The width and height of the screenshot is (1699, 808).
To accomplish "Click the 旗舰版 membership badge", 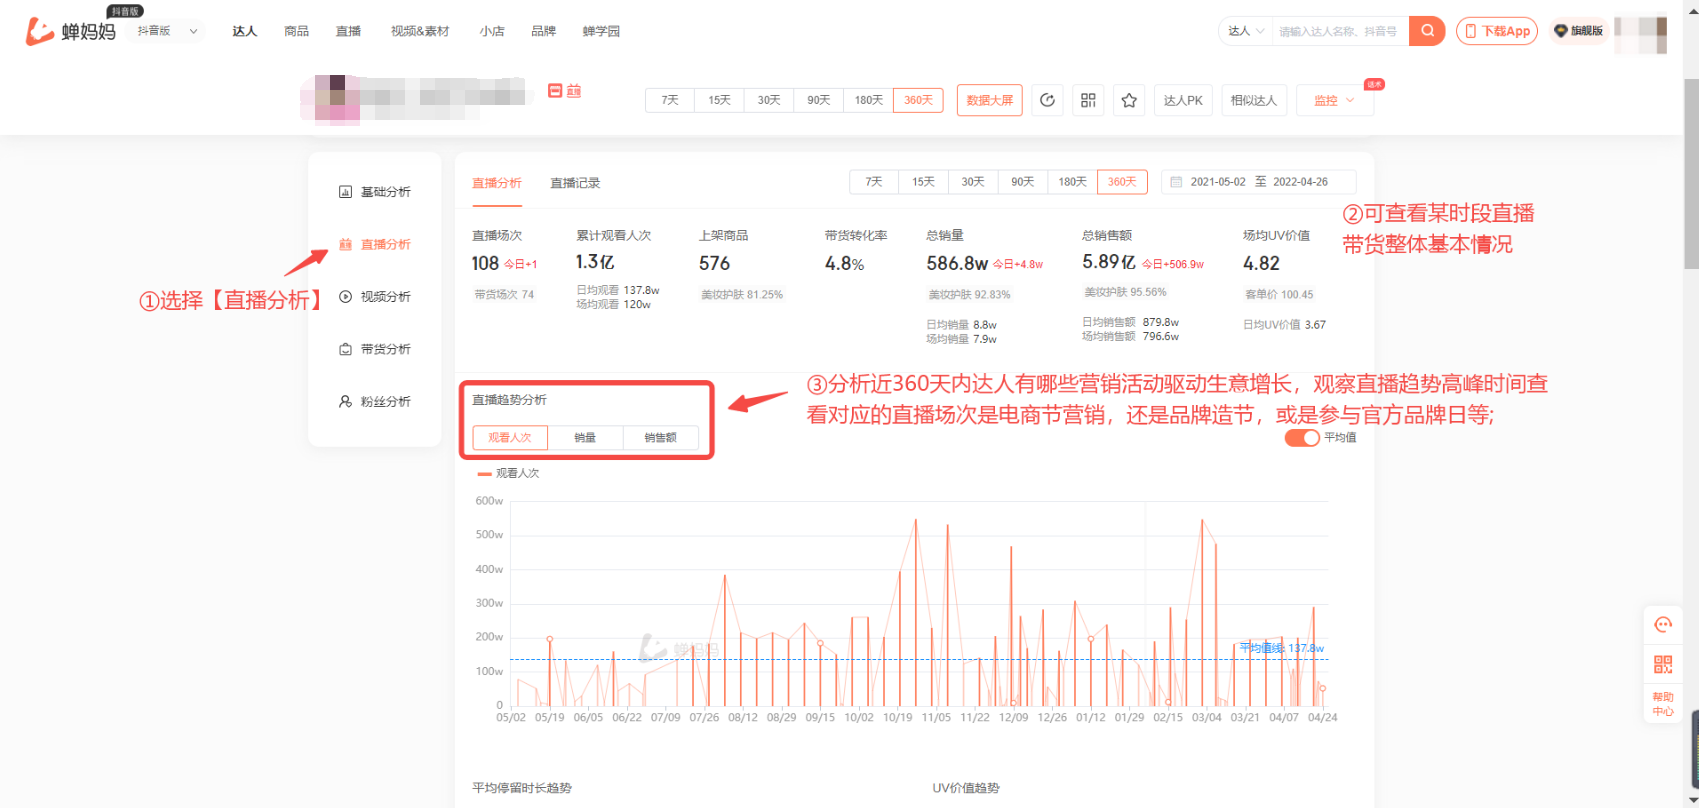I will coord(1578,31).
